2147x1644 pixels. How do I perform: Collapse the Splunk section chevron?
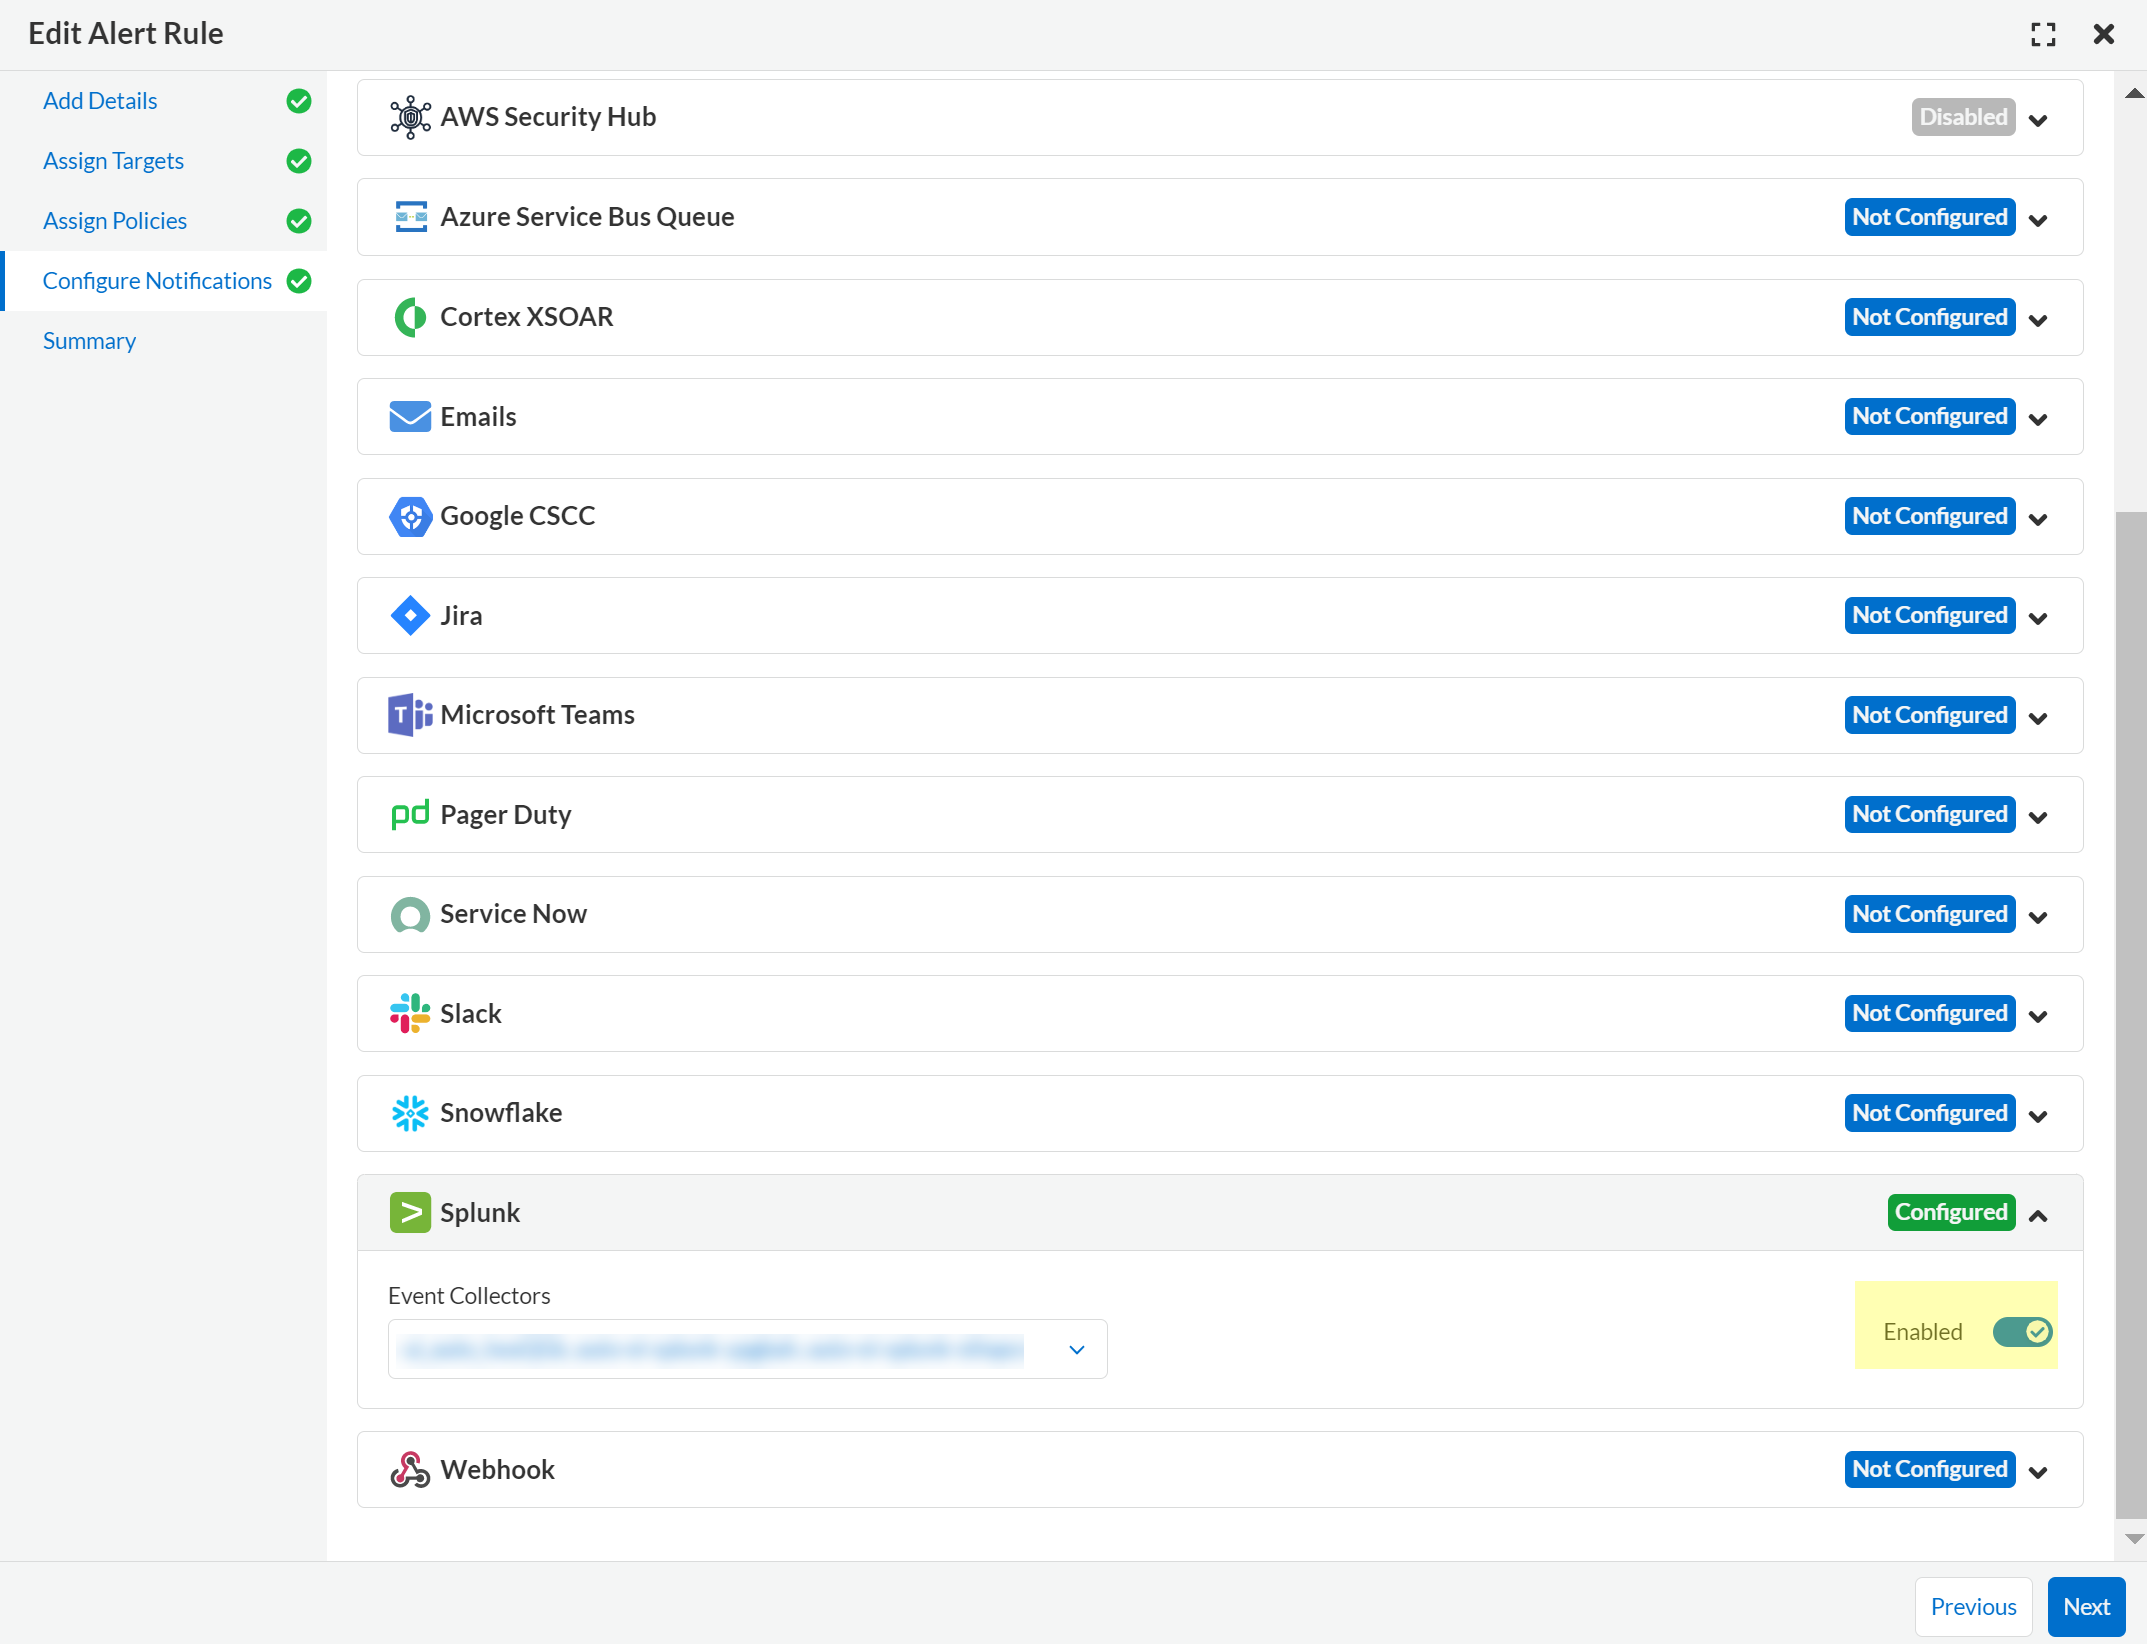click(2038, 1215)
